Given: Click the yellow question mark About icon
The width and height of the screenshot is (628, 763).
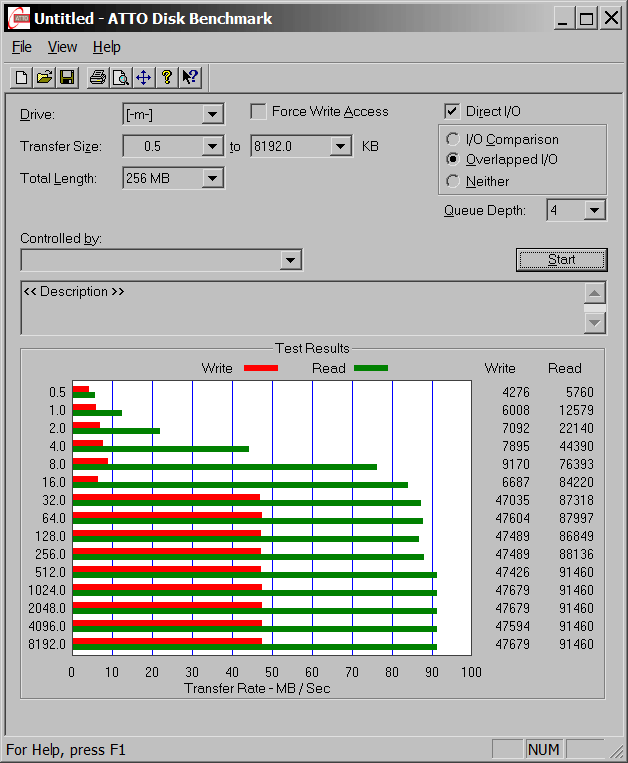Looking at the screenshot, I should point(167,77).
